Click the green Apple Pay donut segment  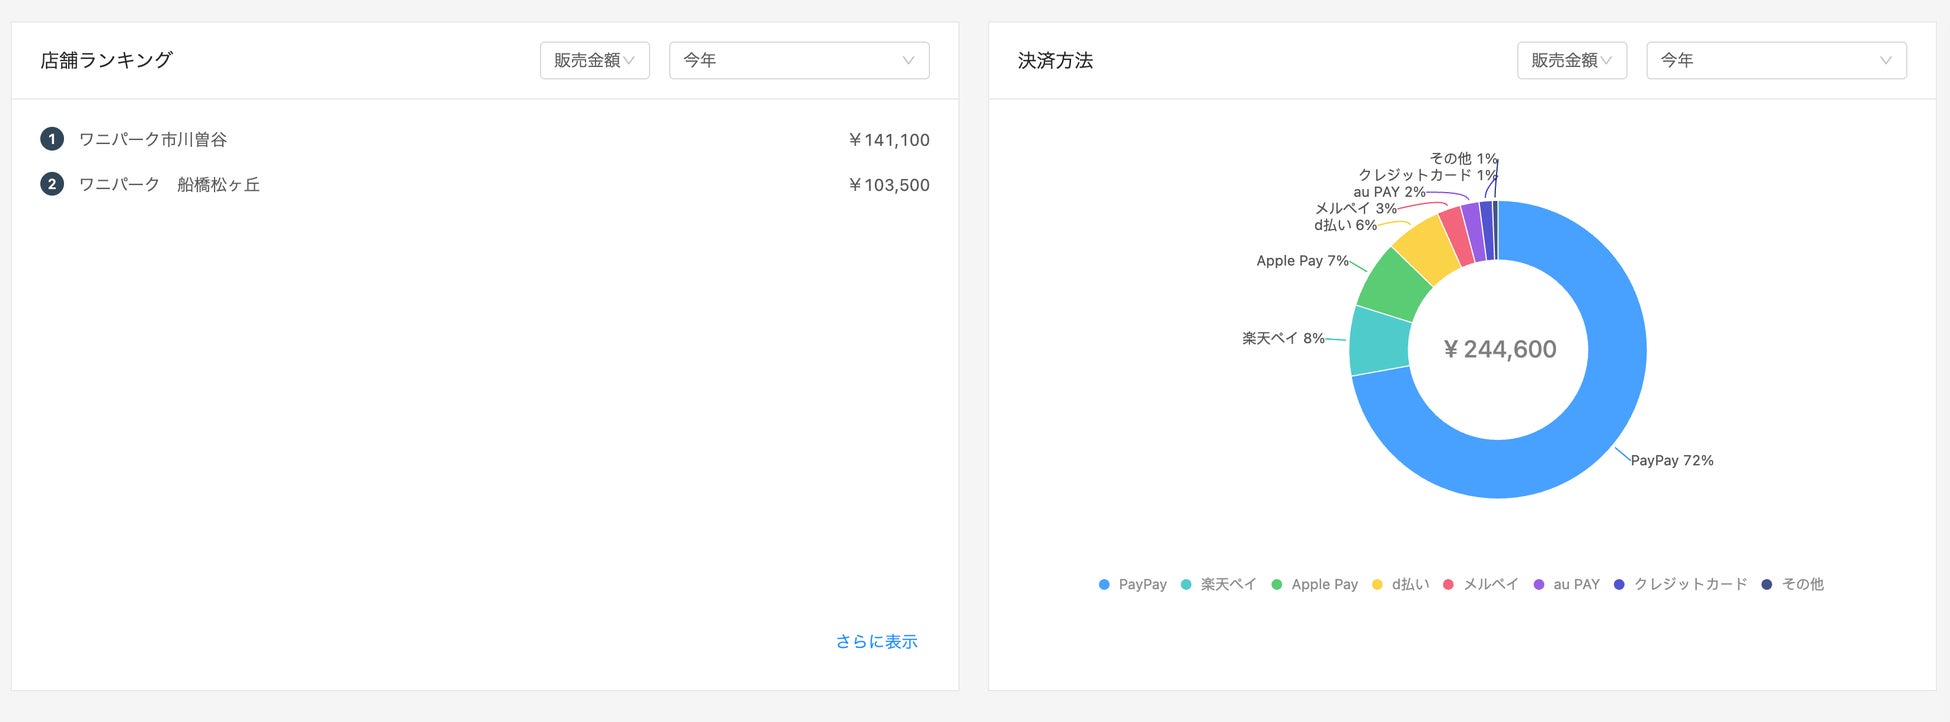(x=1396, y=284)
